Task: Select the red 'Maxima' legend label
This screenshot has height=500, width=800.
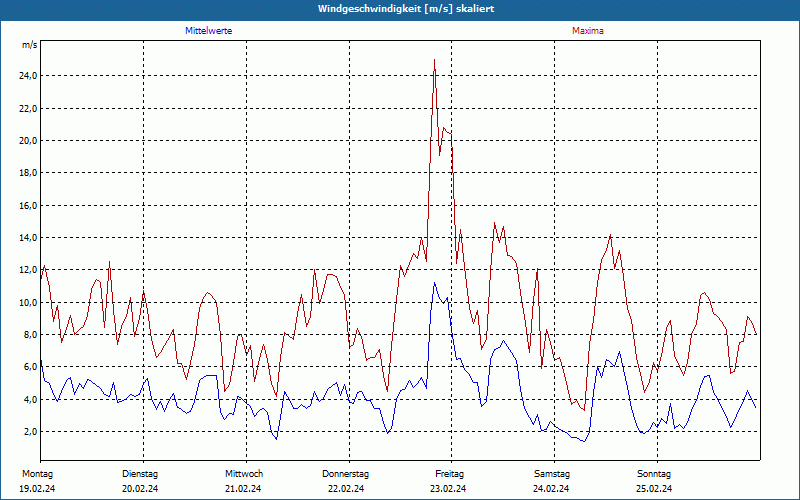Action: (x=588, y=31)
